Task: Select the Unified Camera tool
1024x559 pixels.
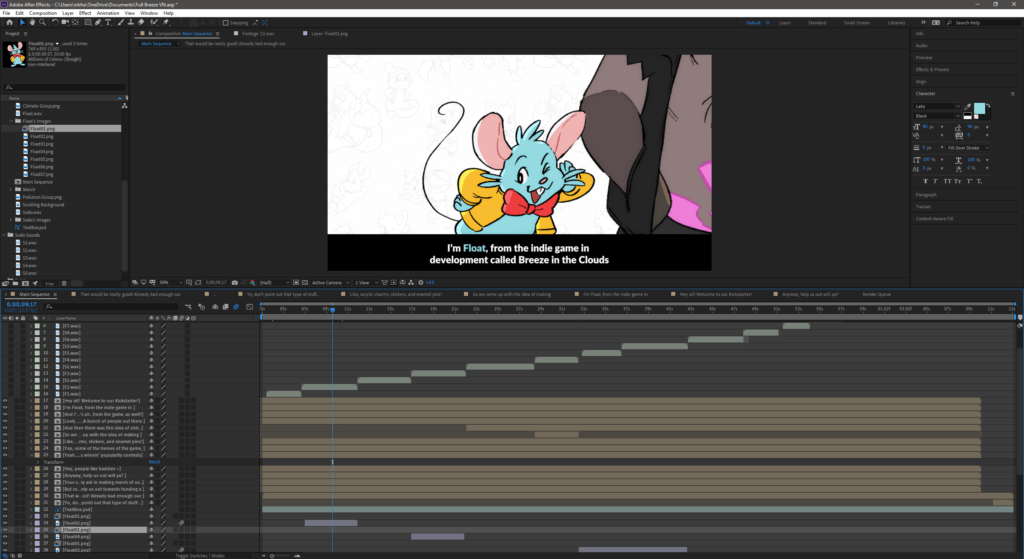Action: point(65,22)
